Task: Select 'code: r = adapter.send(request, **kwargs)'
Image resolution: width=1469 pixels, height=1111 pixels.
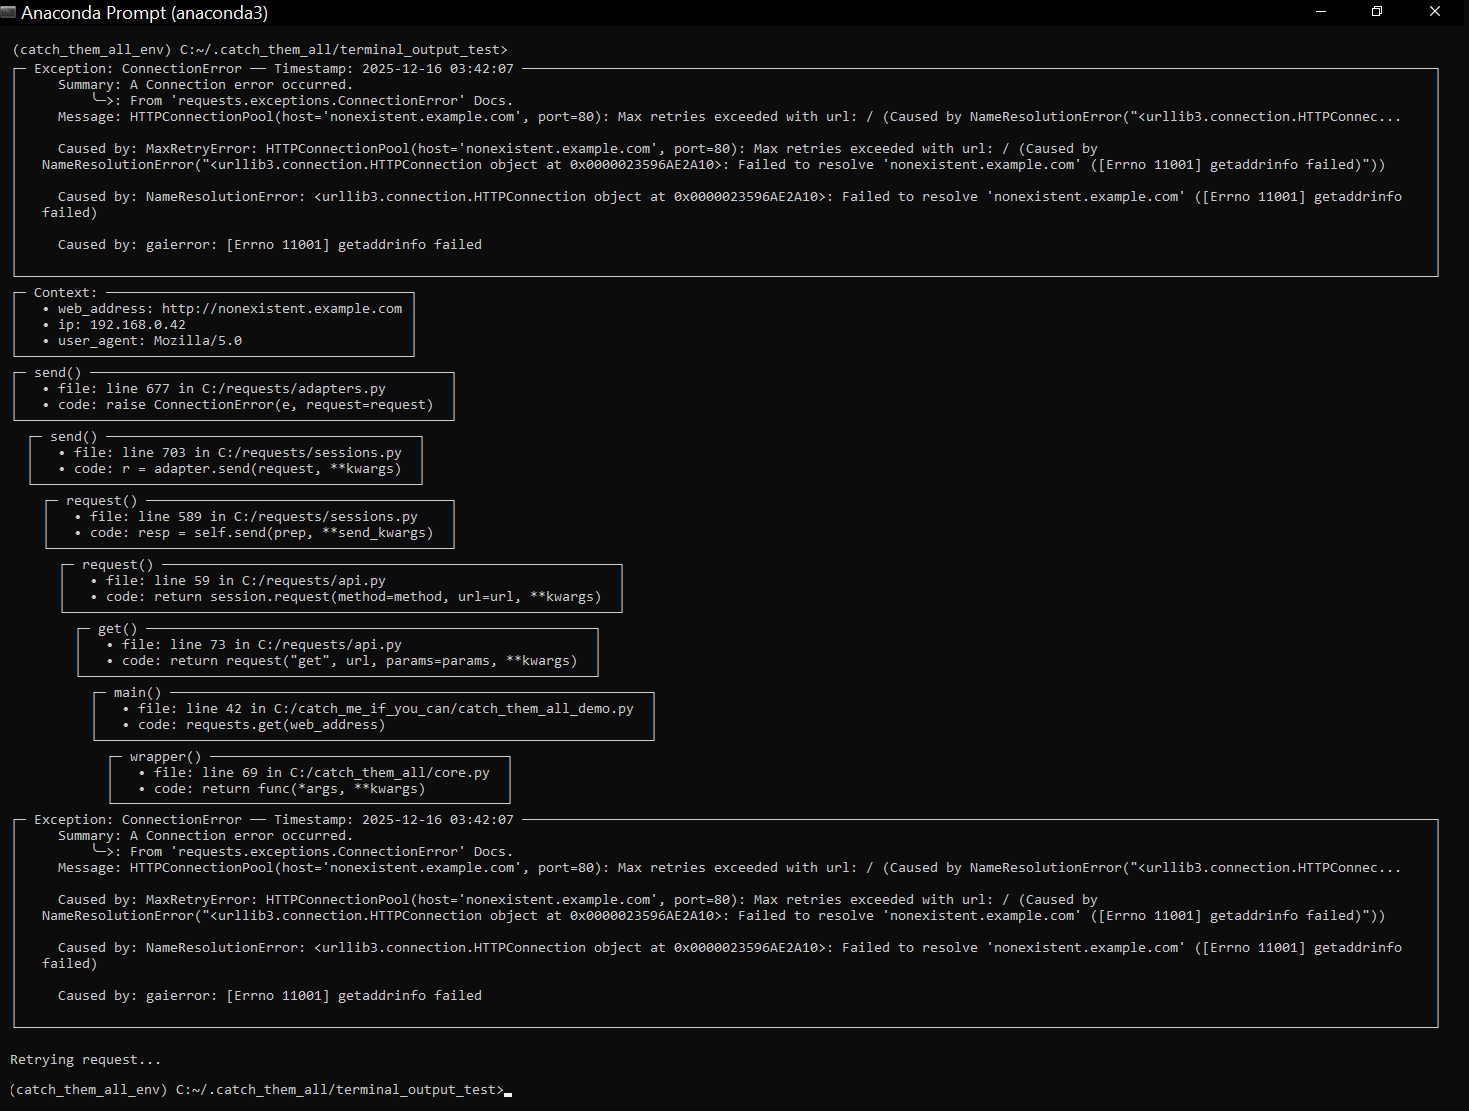Action: tap(231, 469)
